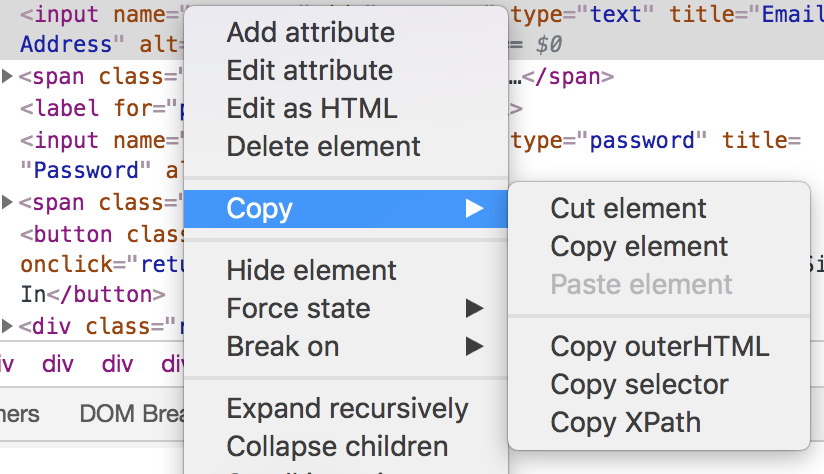Expand the div class node triangle
The height and width of the screenshot is (474, 824).
click(7, 326)
